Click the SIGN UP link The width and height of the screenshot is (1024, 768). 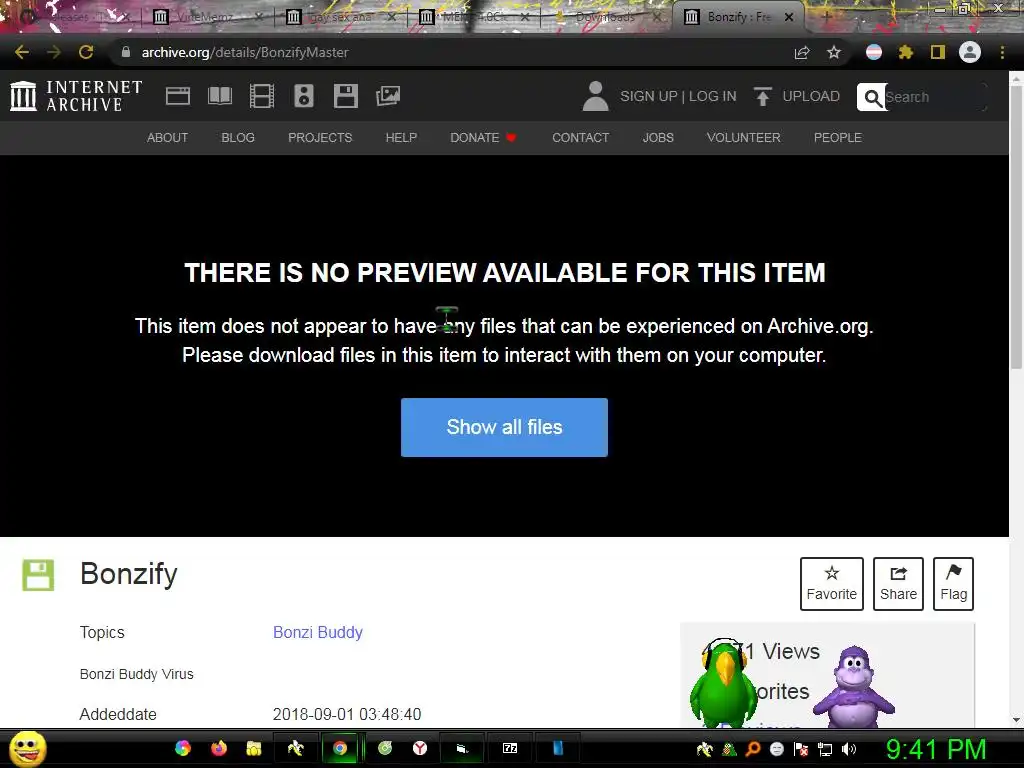coord(648,96)
